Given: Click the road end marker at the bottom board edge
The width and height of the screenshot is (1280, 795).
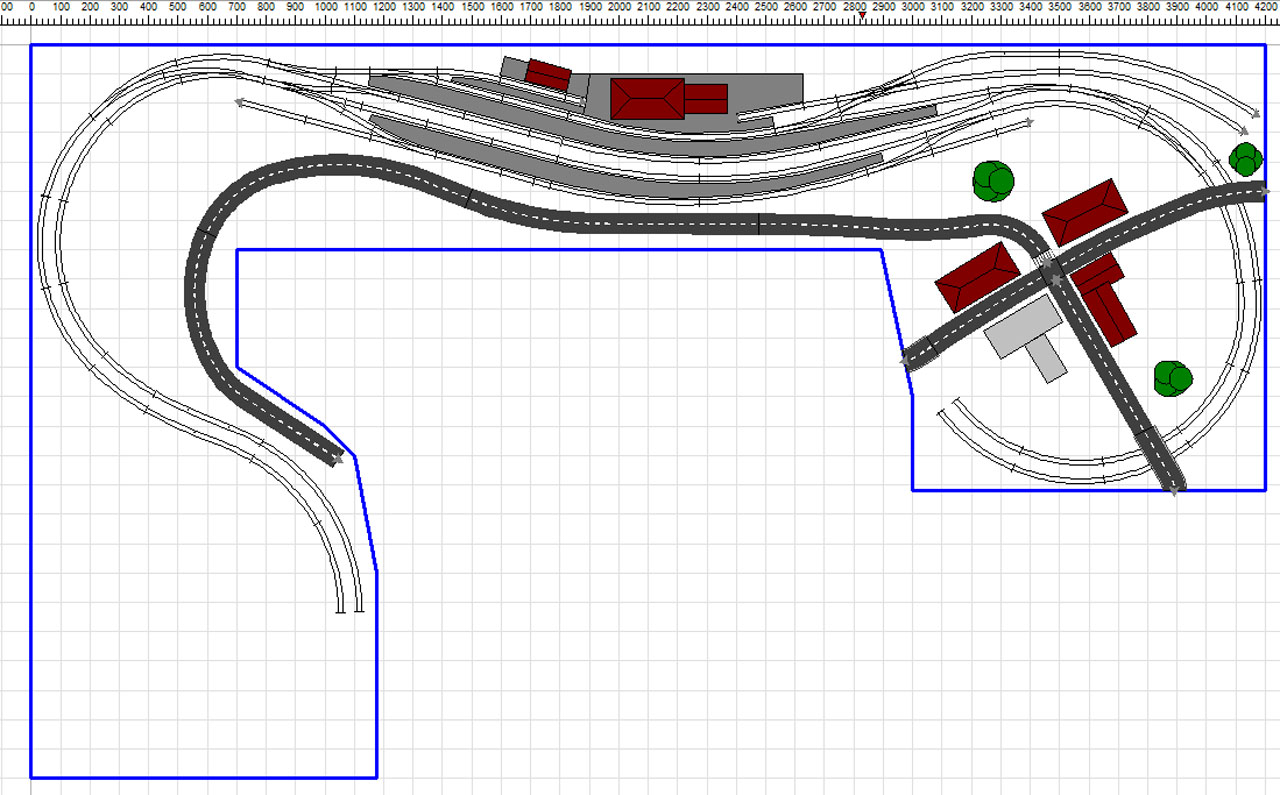Looking at the screenshot, I should [x=1173, y=490].
